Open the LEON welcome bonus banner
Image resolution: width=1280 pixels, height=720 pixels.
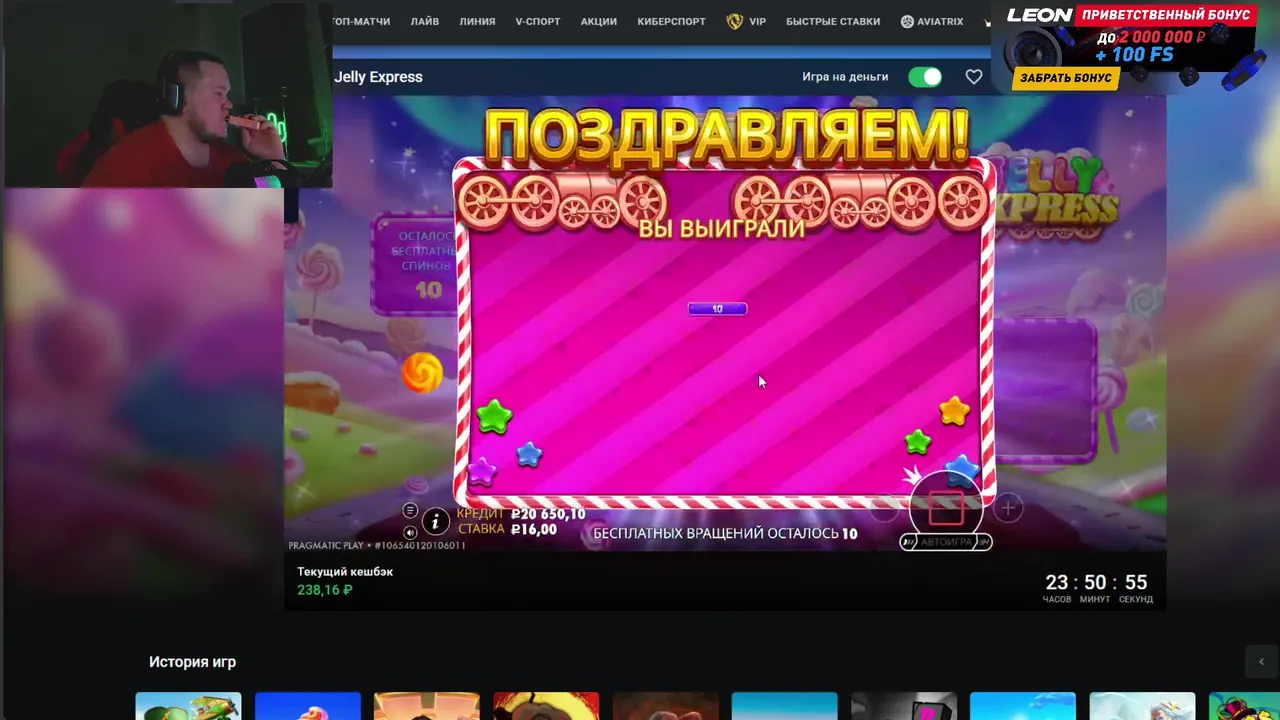coord(1128,47)
